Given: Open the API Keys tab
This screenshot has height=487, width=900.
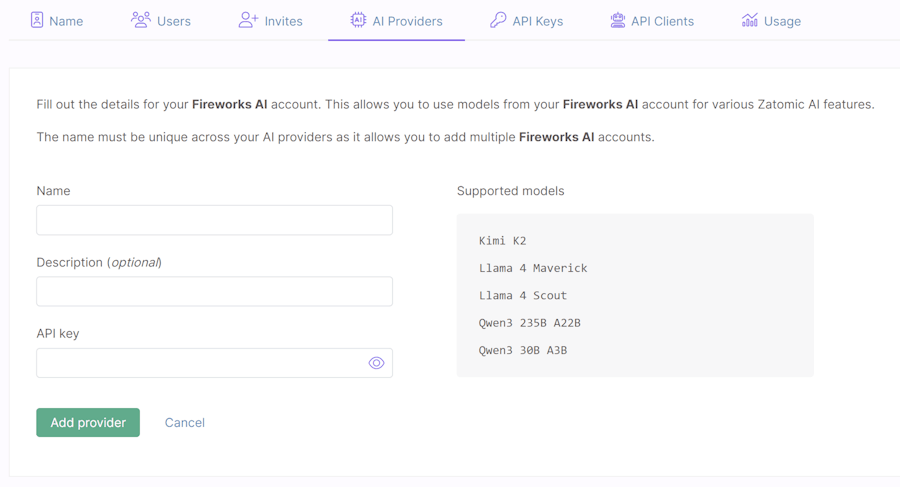Looking at the screenshot, I should pyautogui.click(x=526, y=21).
